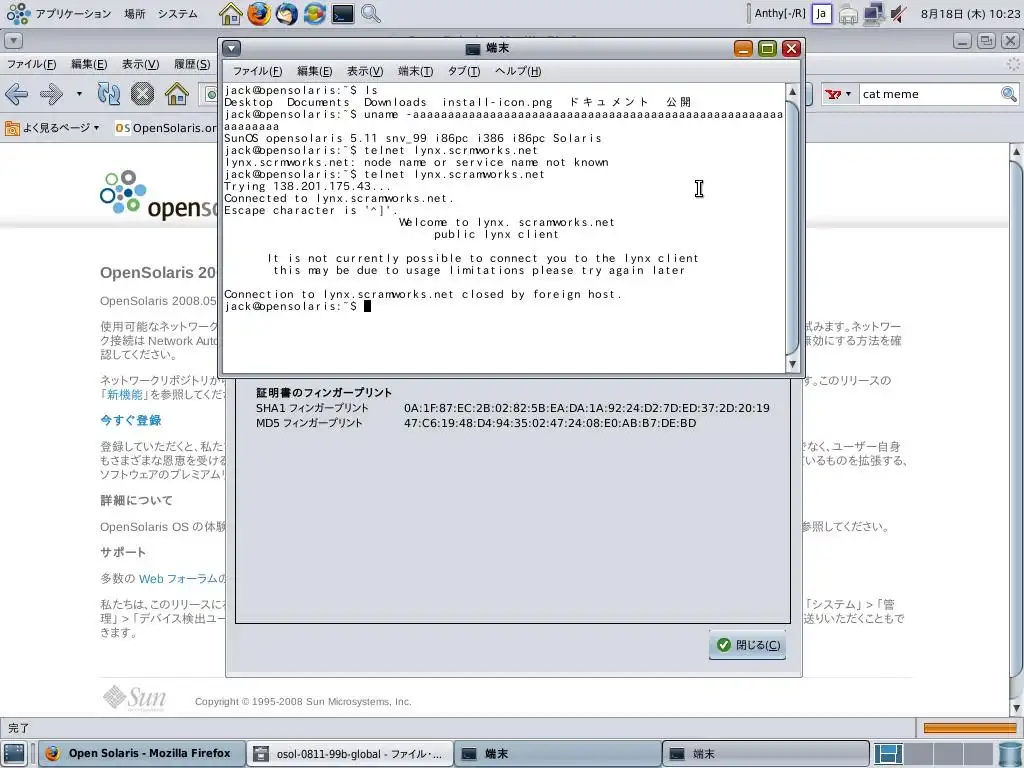Click the OpenSolaris logo on the panel

click(18, 14)
